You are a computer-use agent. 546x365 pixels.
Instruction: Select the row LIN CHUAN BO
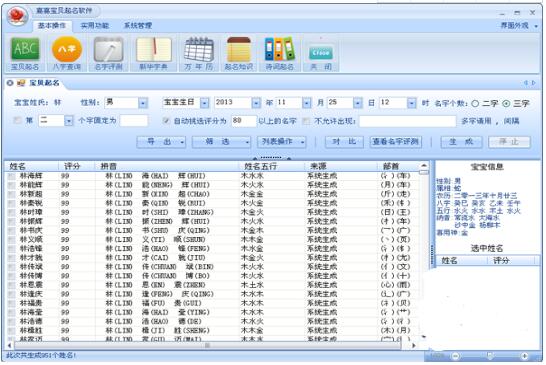(x=212, y=276)
